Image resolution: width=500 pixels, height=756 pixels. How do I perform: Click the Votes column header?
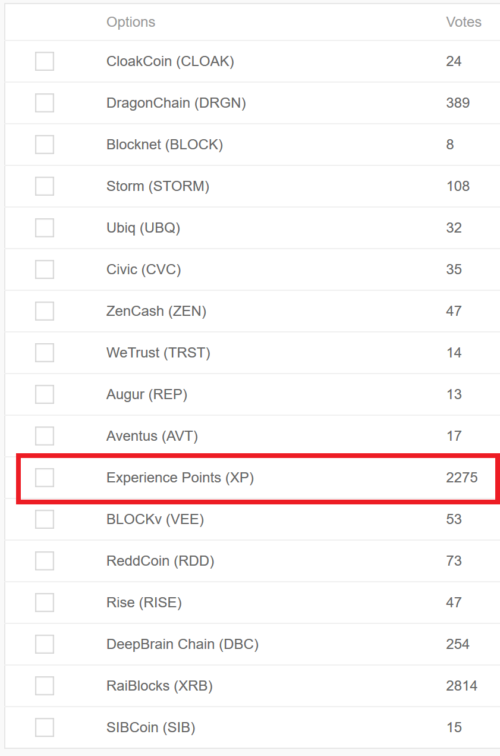463,22
